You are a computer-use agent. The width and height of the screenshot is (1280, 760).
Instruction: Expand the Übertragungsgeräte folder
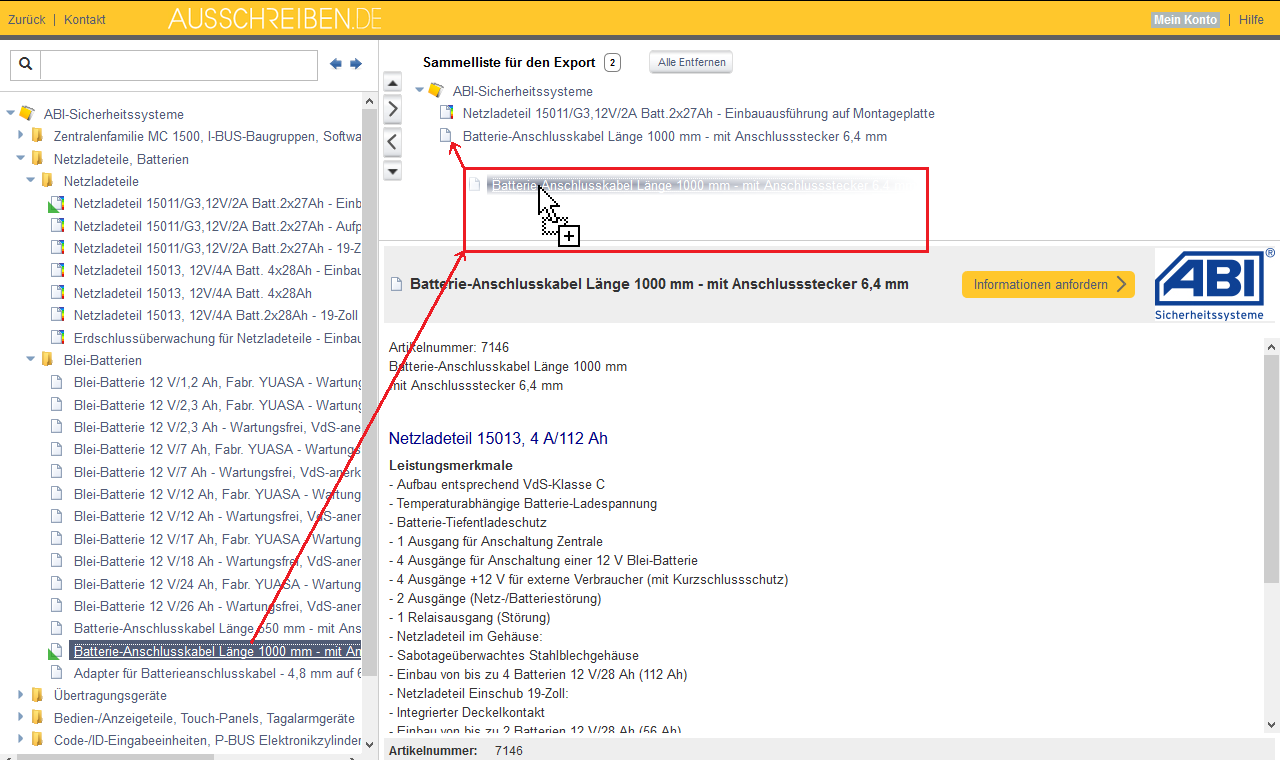21,695
